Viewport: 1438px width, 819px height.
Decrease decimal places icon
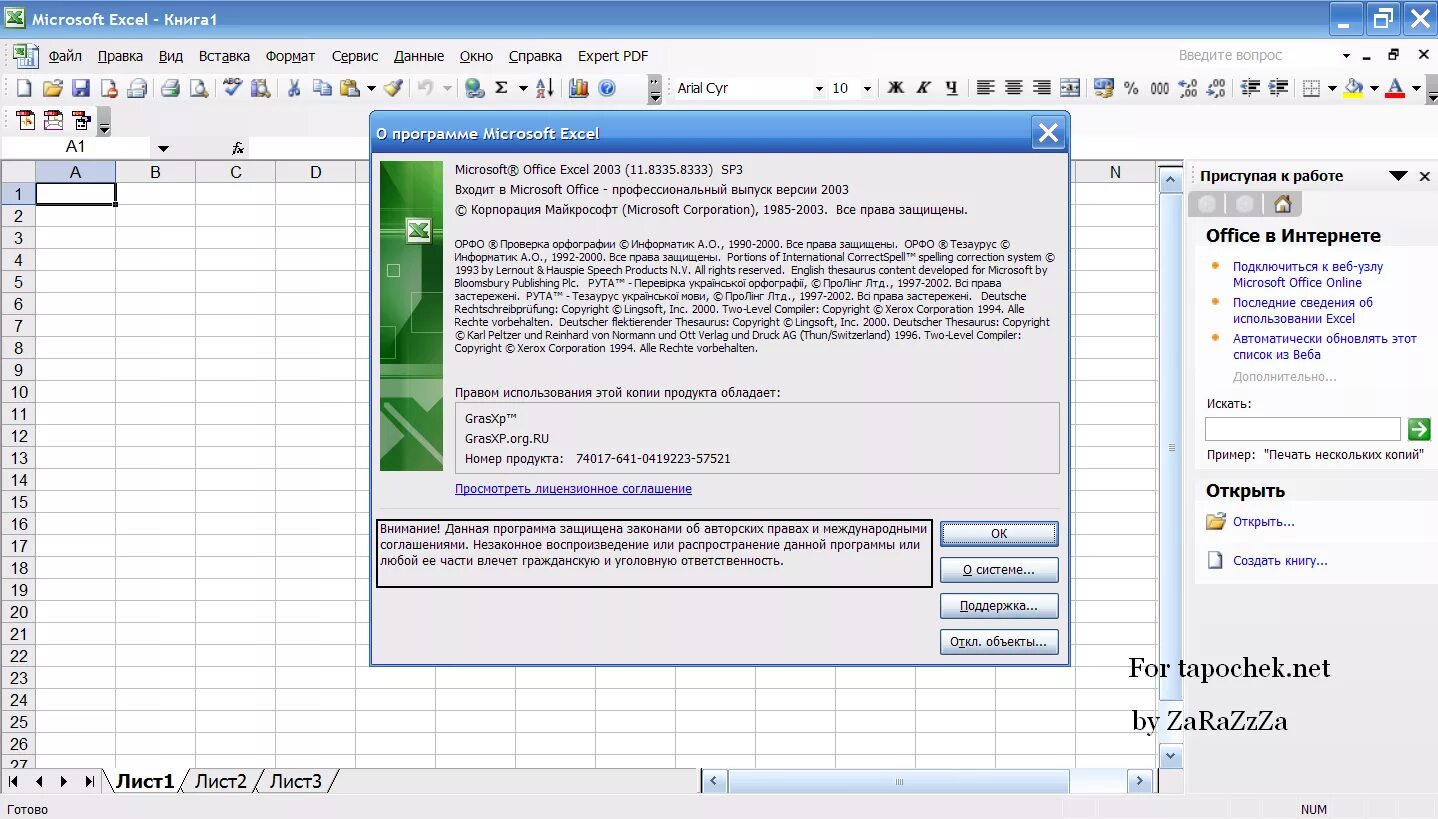point(1216,88)
